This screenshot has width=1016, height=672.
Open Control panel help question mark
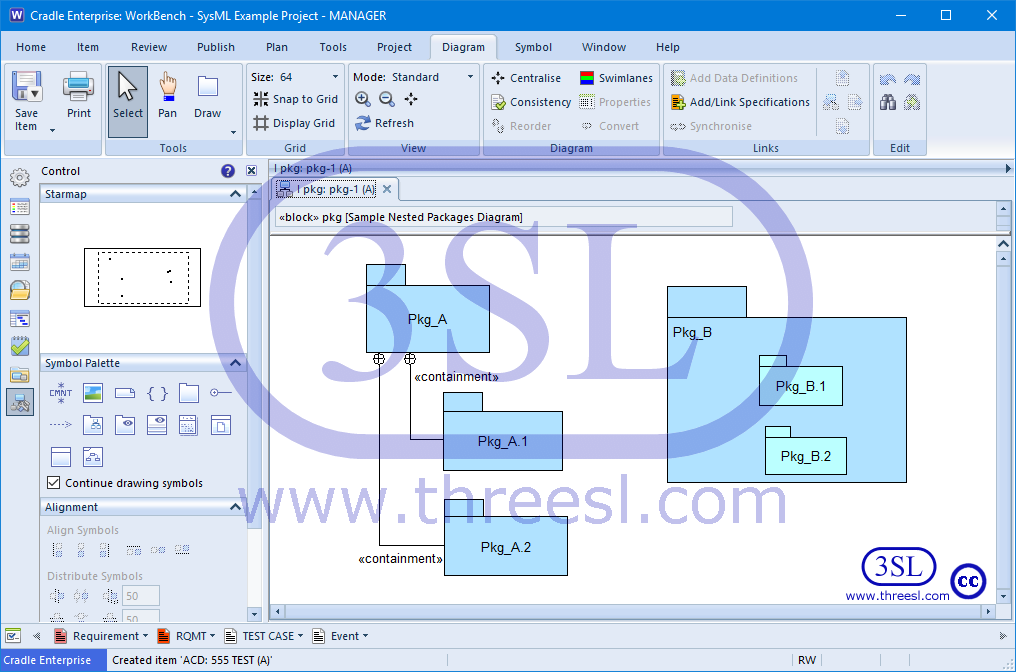click(x=227, y=171)
